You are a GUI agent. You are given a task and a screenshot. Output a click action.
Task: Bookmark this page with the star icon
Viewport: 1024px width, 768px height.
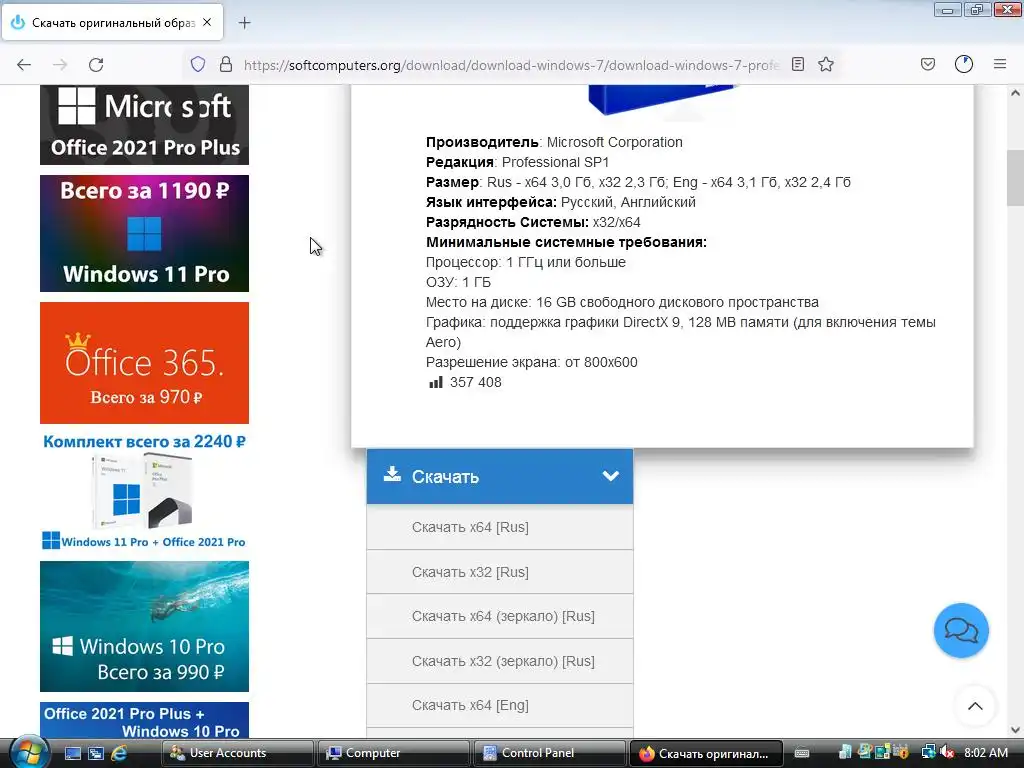[x=826, y=64]
